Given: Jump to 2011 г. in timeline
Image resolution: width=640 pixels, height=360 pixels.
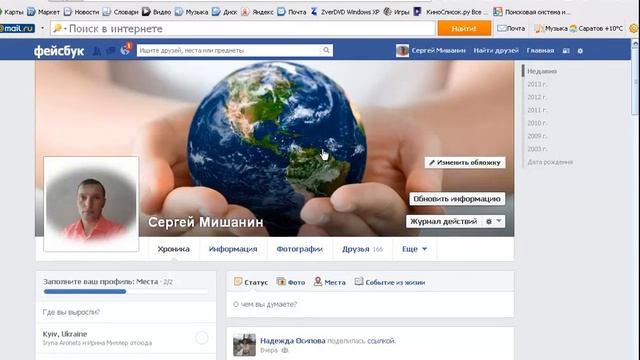Looking at the screenshot, I should pos(537,110).
